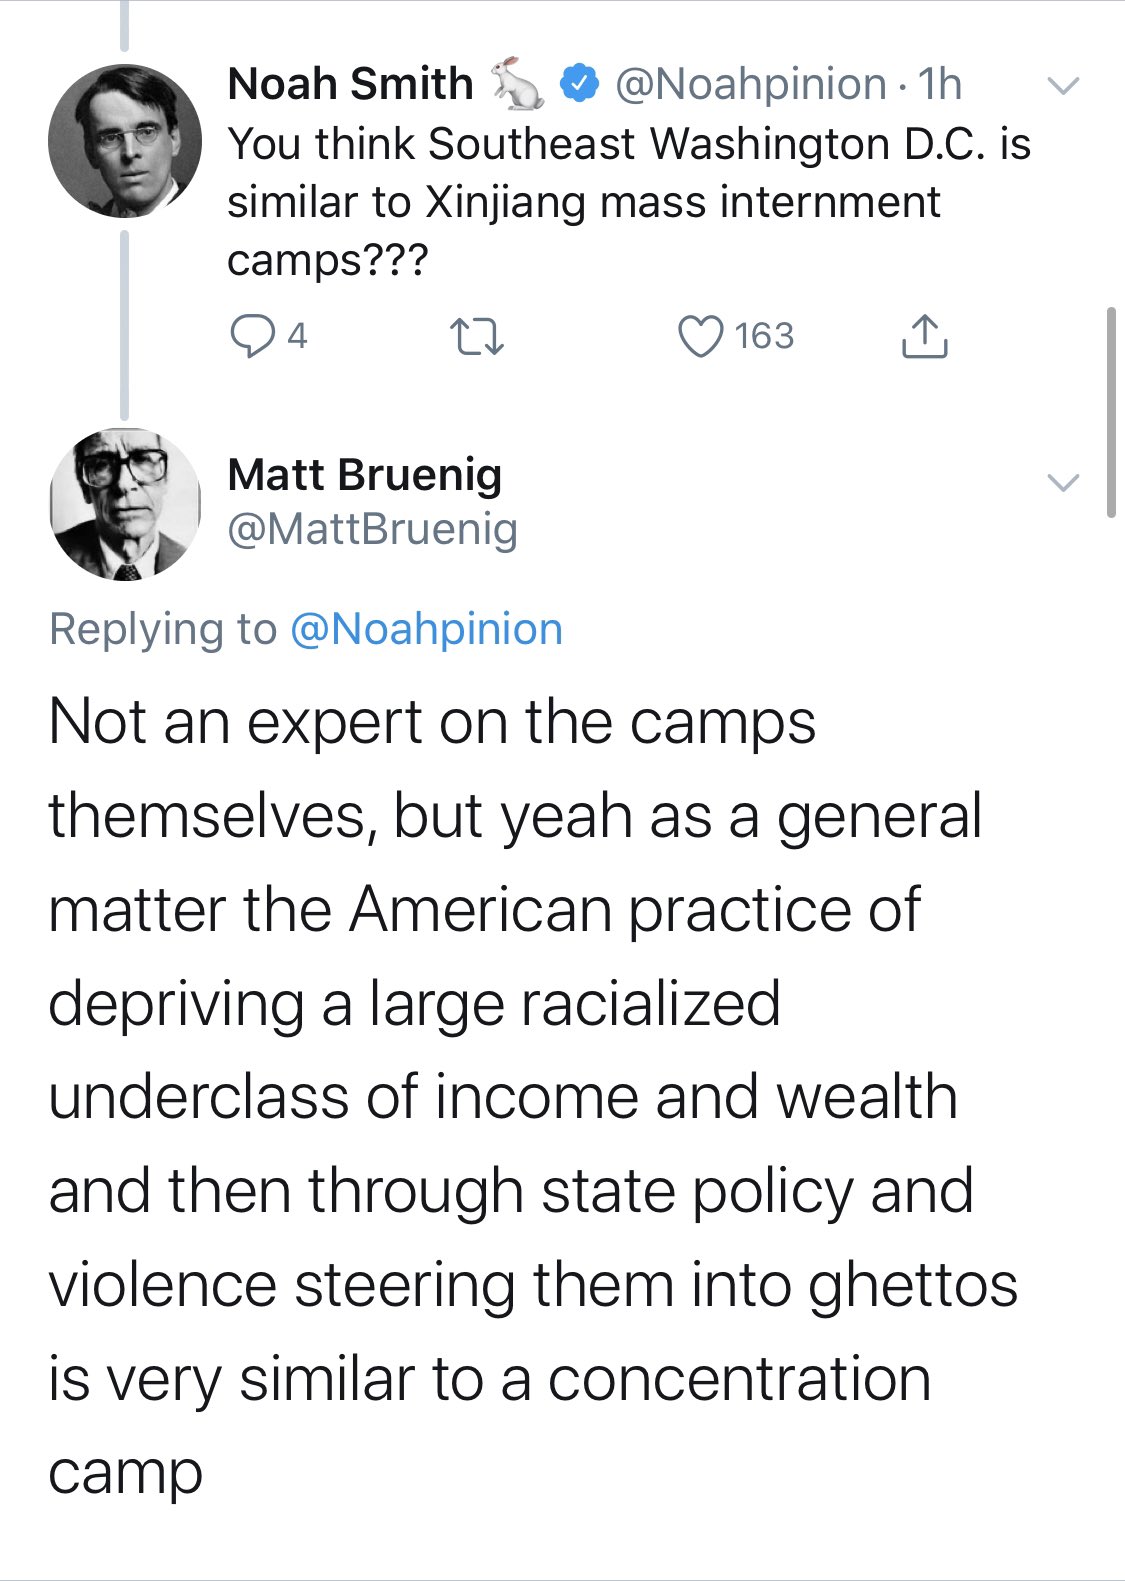Open the Matt Bruenig display name
This screenshot has height=1581, width=1125.
click(x=364, y=474)
